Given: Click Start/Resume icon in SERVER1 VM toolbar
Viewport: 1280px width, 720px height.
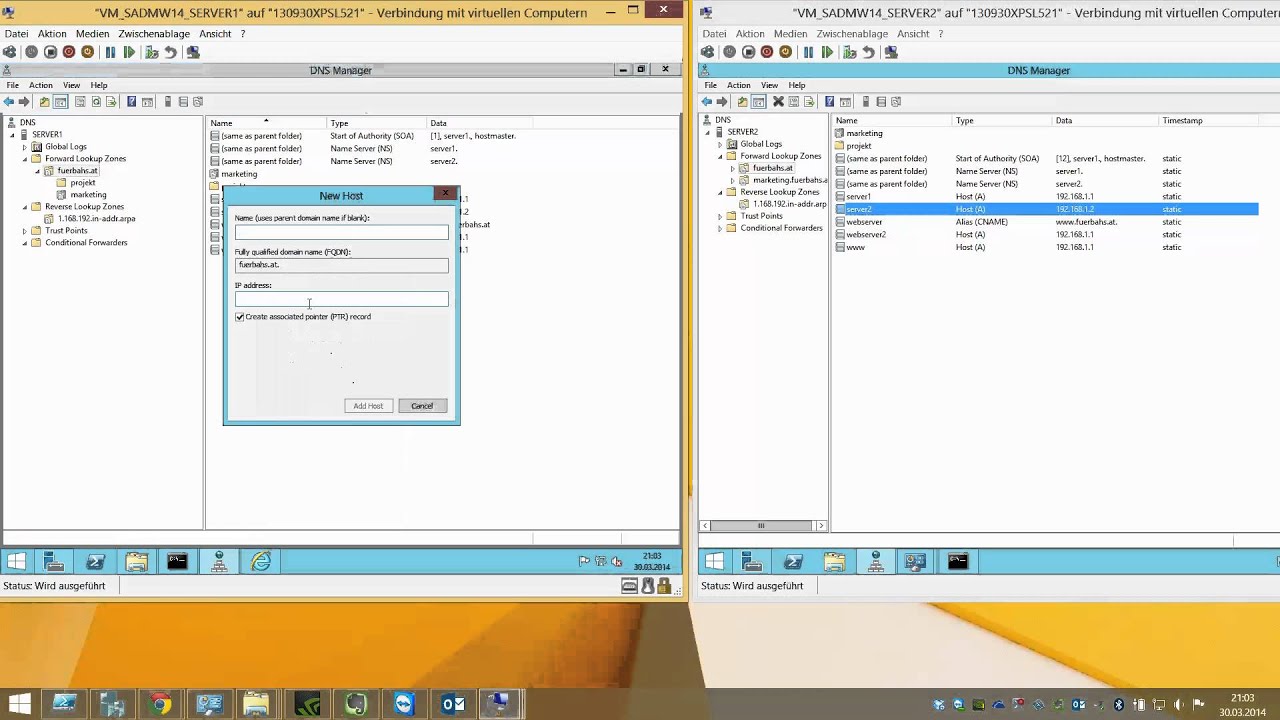Looking at the screenshot, I should (x=129, y=52).
